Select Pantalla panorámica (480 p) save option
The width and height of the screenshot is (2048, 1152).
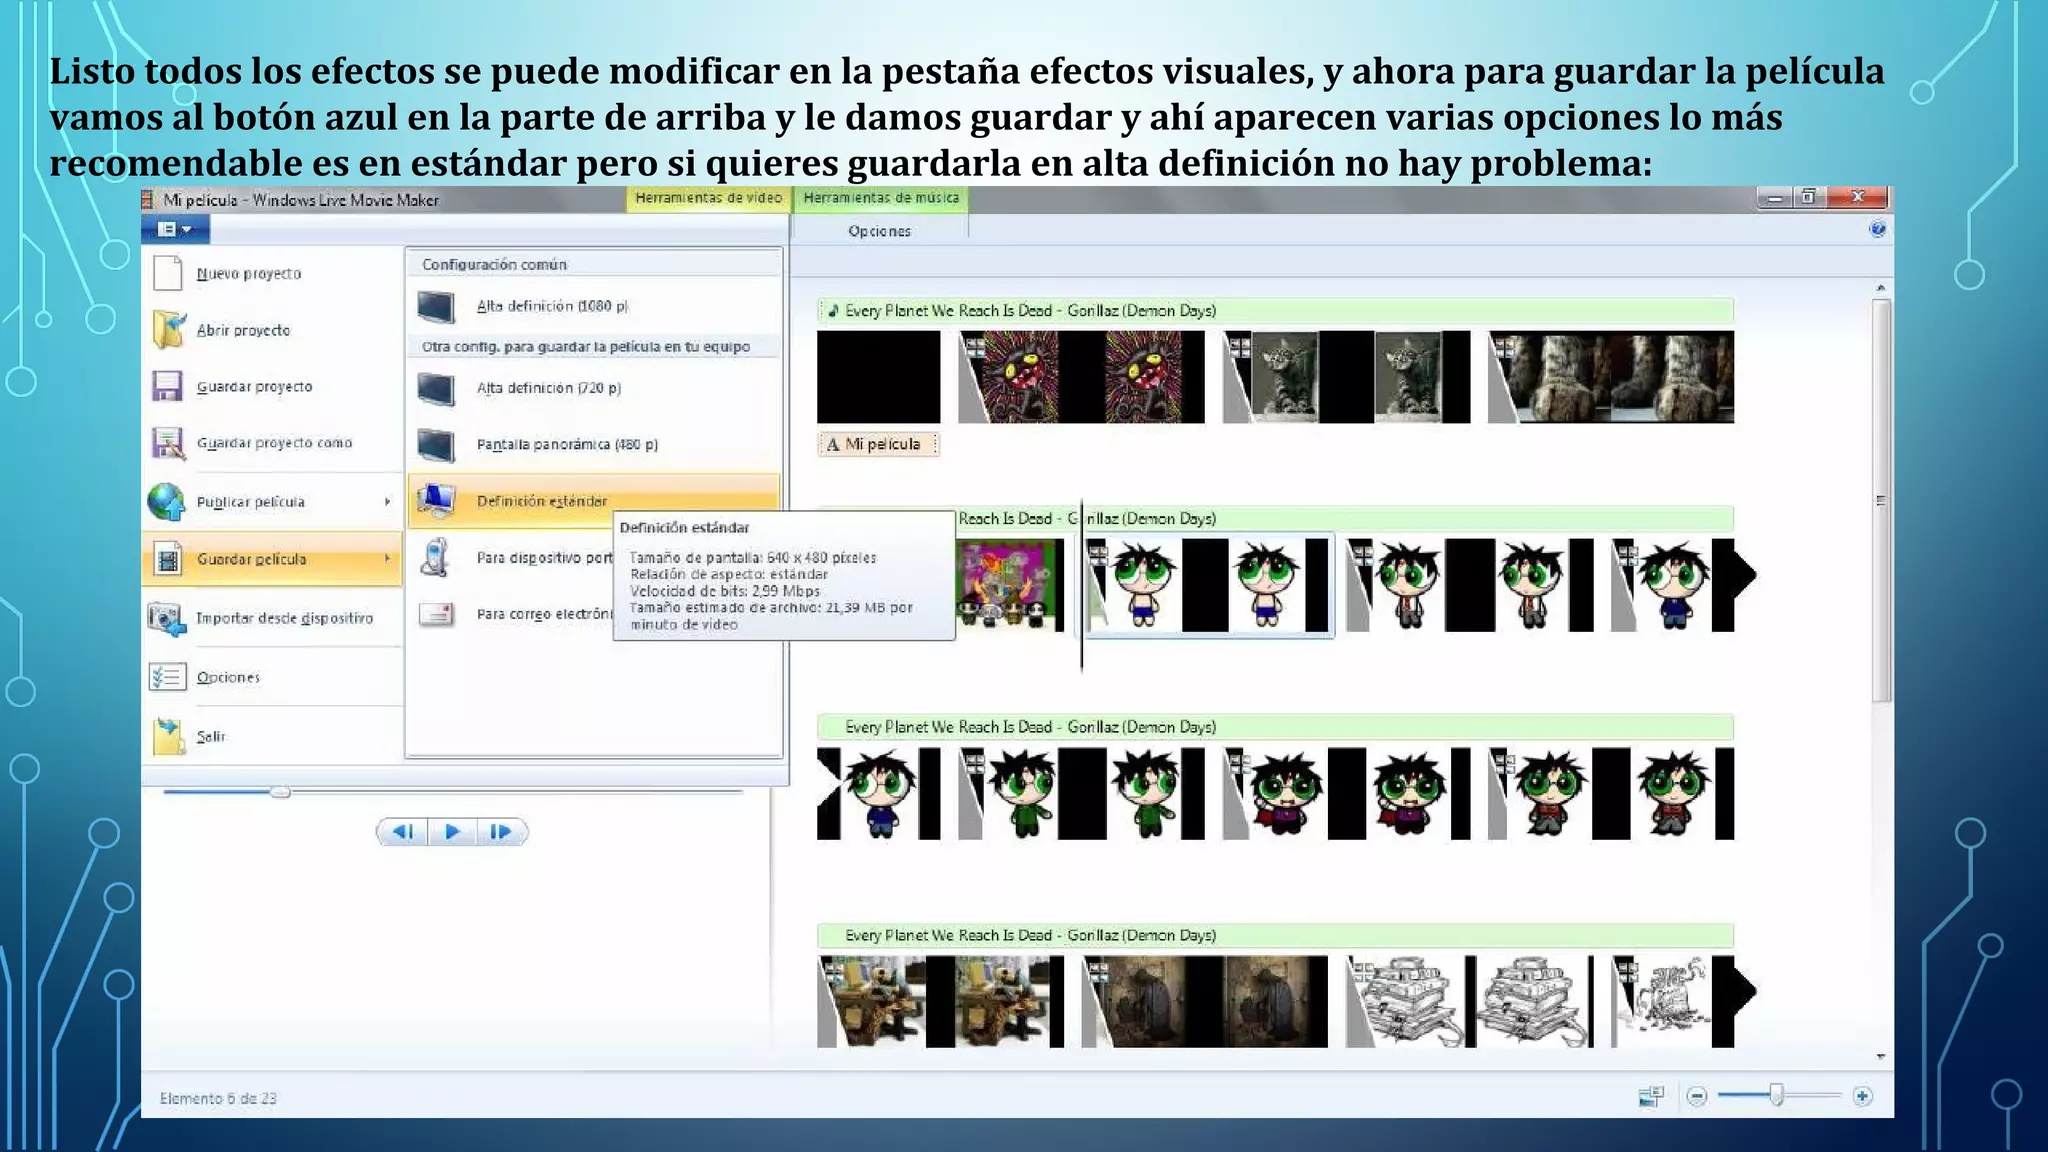(594, 444)
